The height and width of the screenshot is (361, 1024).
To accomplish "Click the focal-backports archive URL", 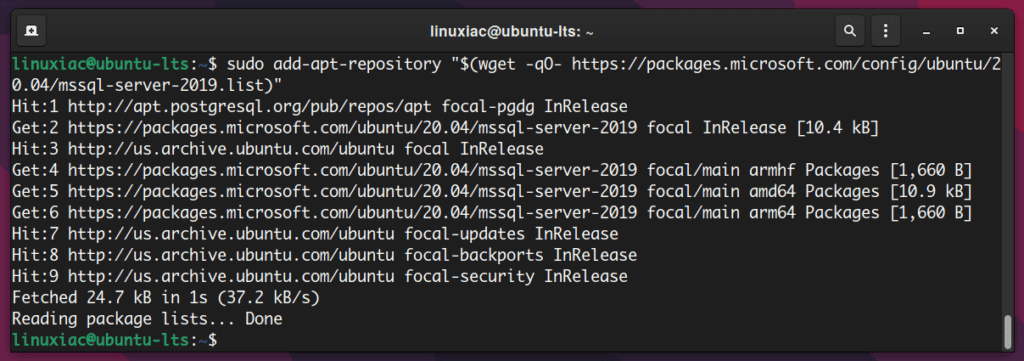I will point(231,256).
